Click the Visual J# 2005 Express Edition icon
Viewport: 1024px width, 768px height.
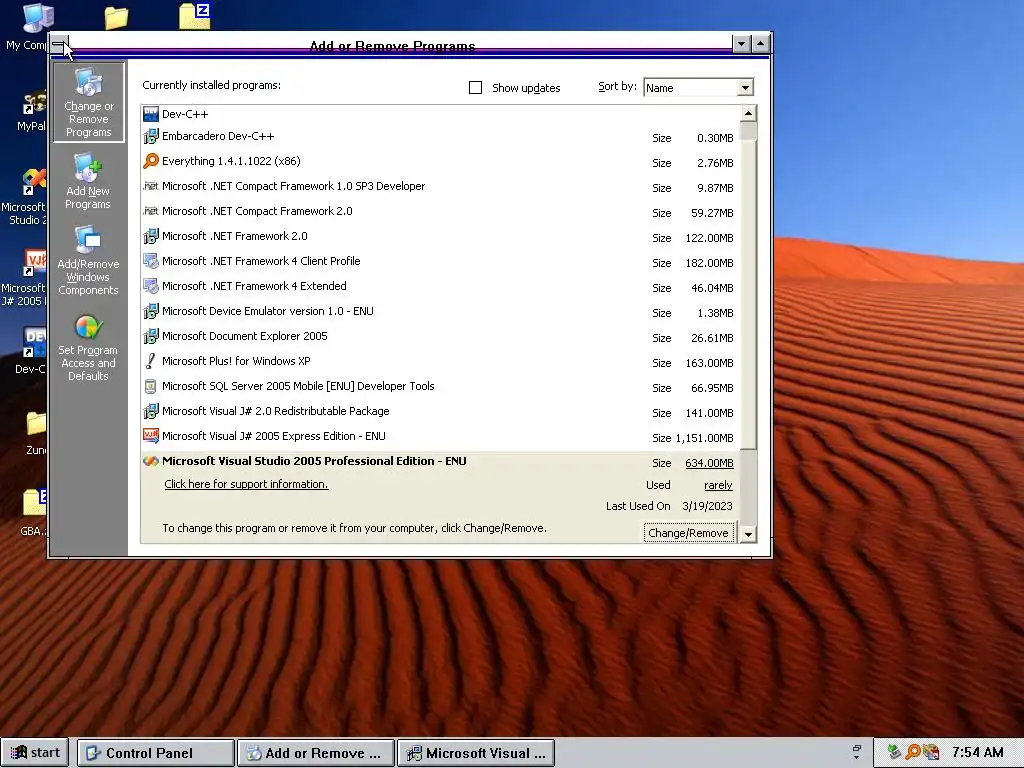pyautogui.click(x=151, y=436)
